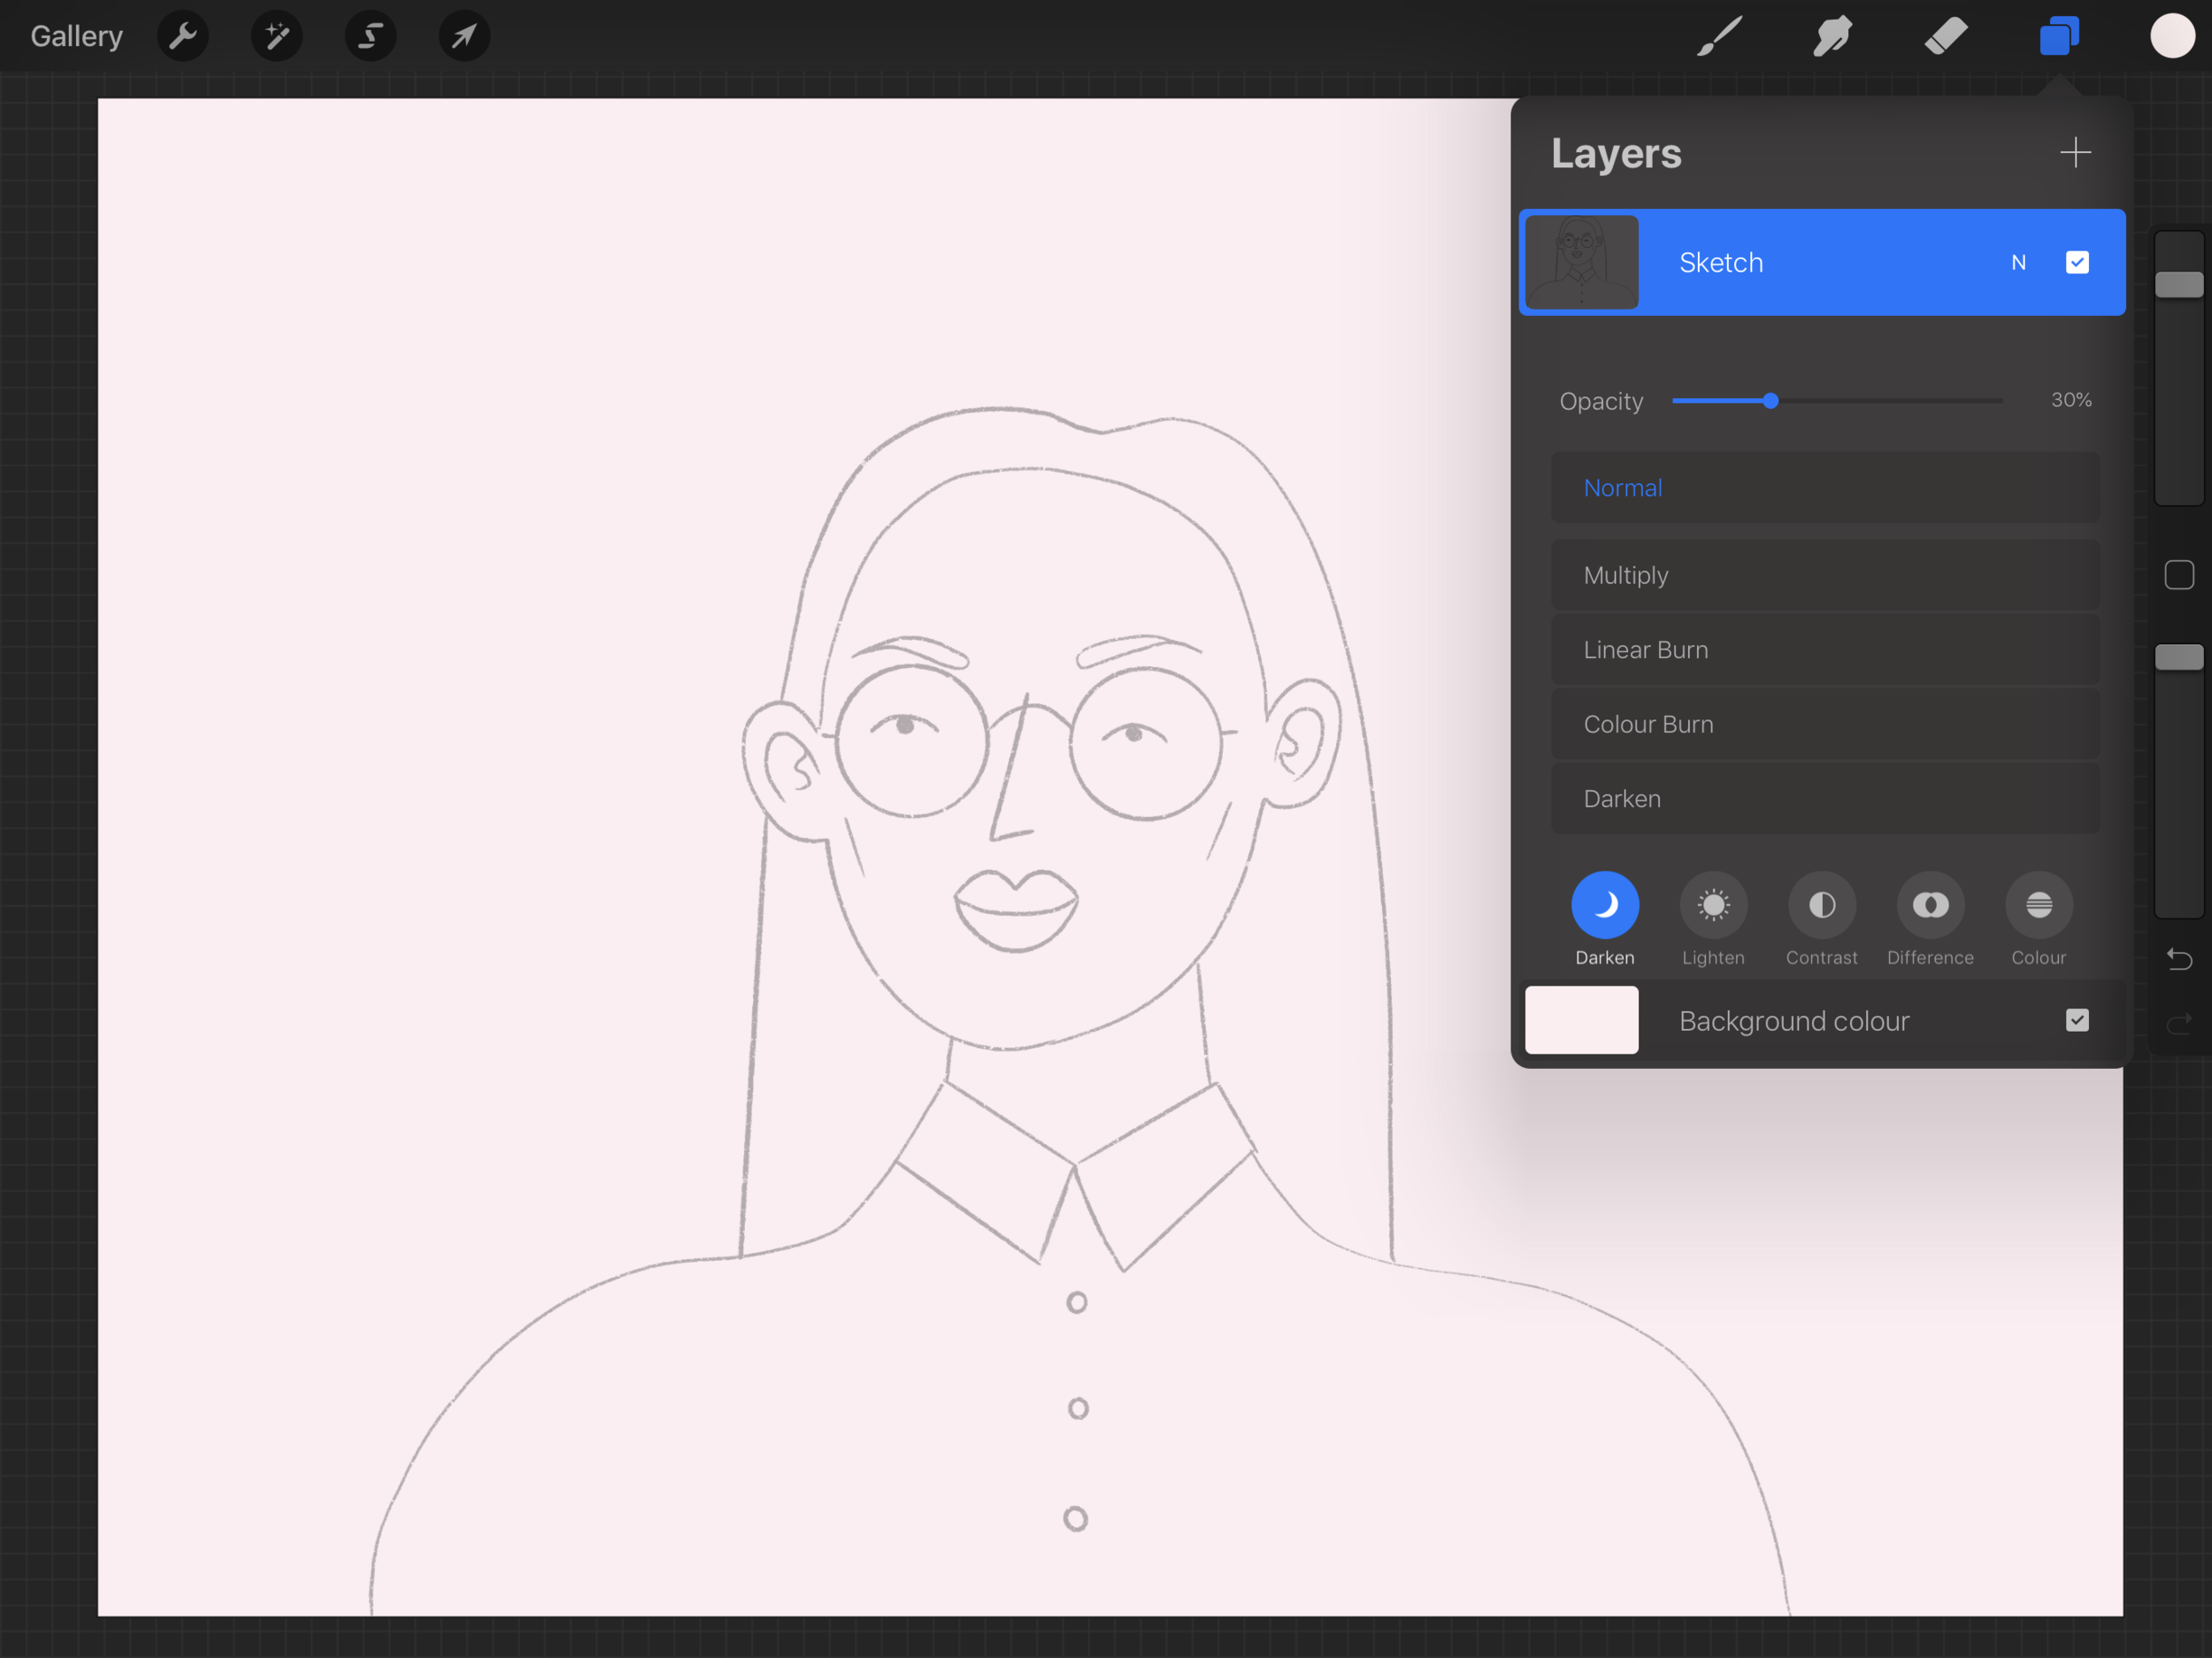Collapse blend options via N letter

click(x=2018, y=262)
